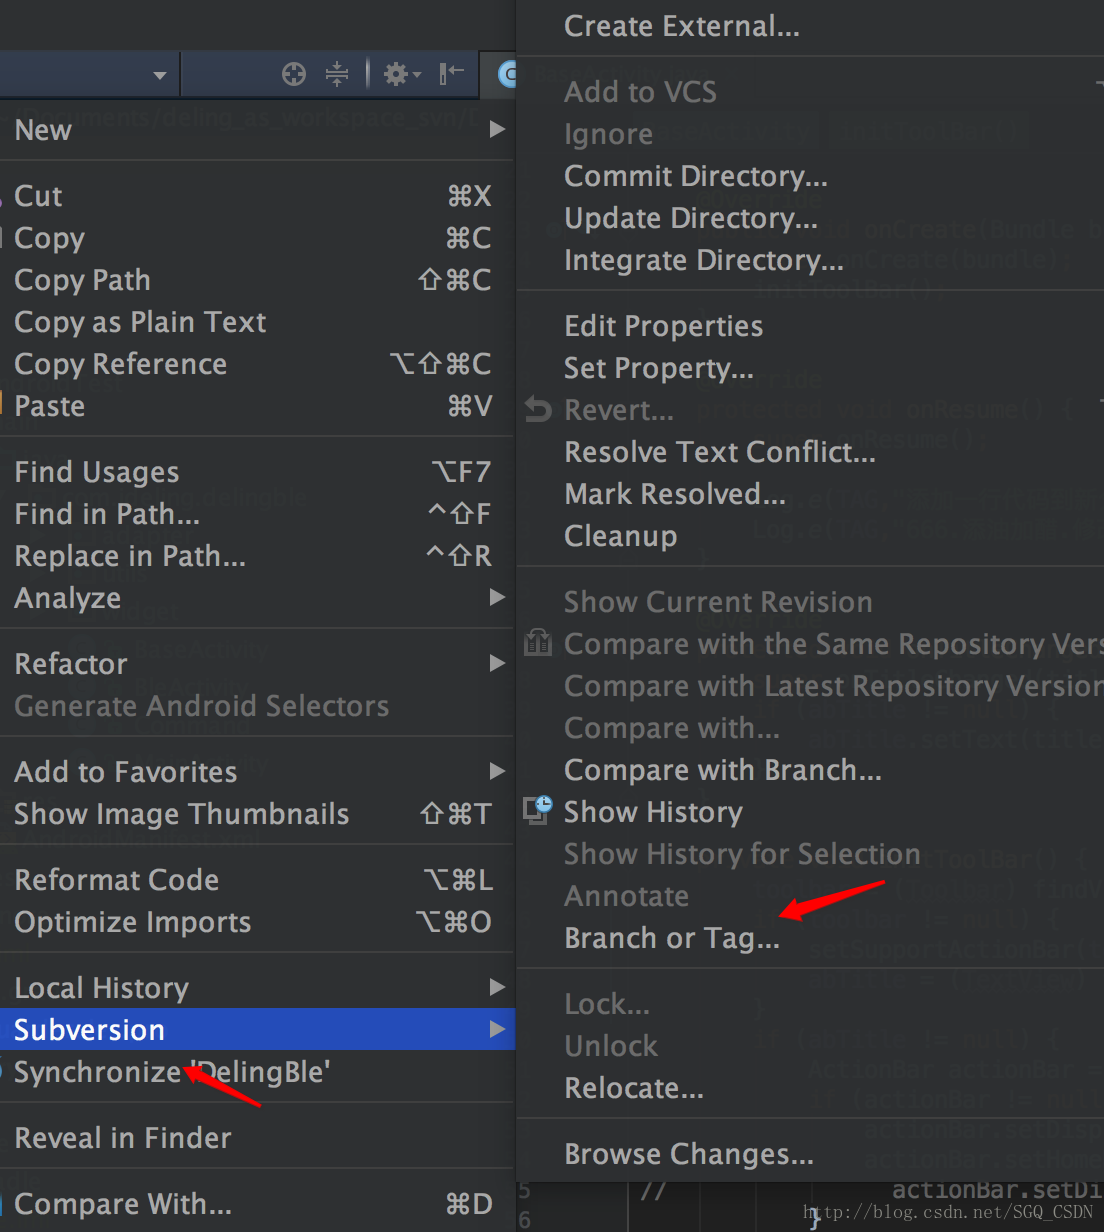Expand the Refactor submenu arrow

tap(497, 663)
